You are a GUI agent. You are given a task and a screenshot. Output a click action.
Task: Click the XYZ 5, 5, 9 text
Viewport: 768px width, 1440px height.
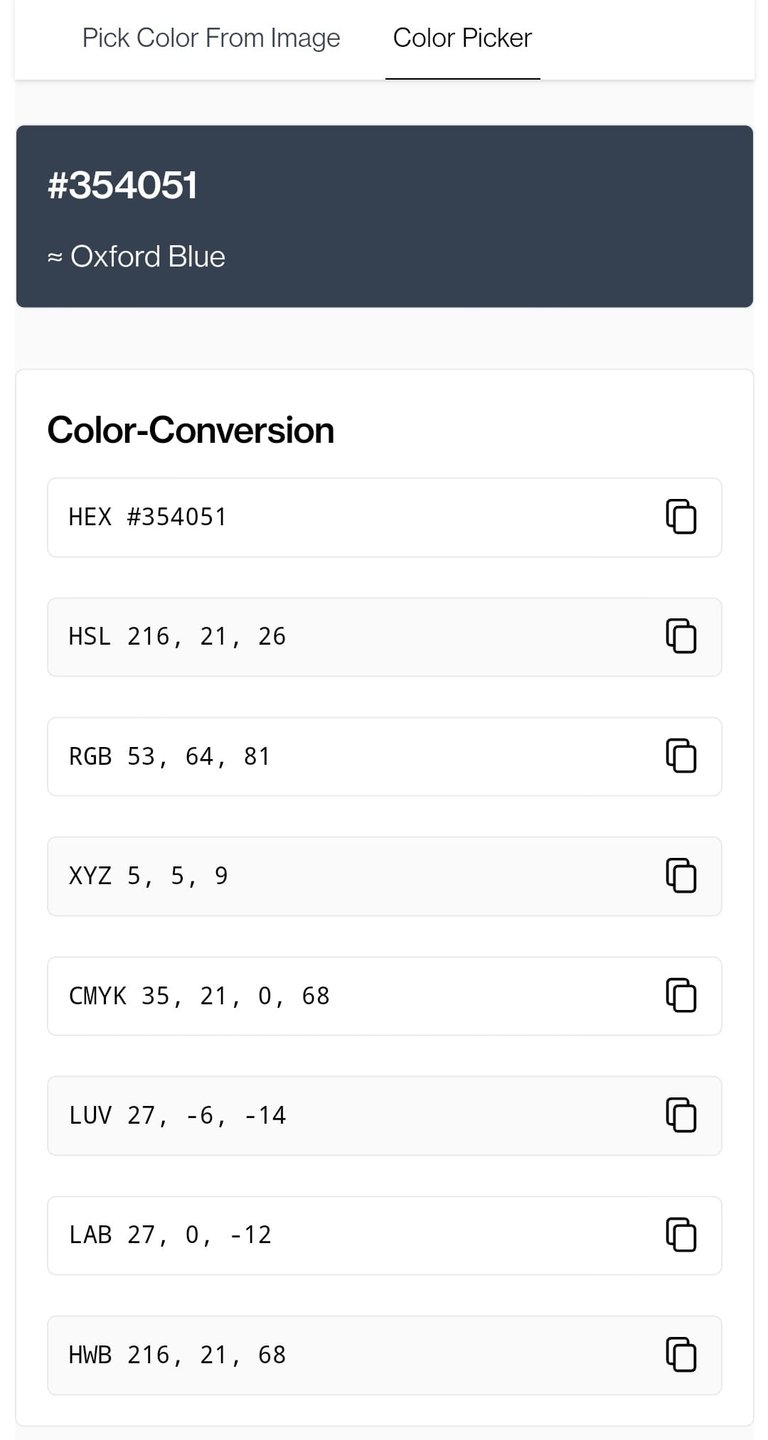(148, 876)
